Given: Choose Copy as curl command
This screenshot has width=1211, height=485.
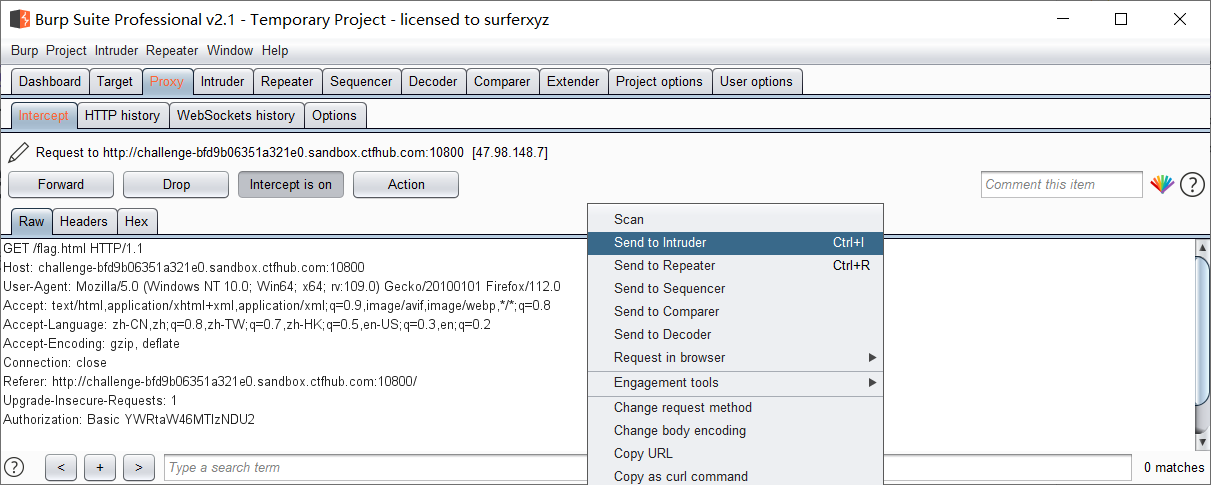Looking at the screenshot, I should [x=735, y=476].
